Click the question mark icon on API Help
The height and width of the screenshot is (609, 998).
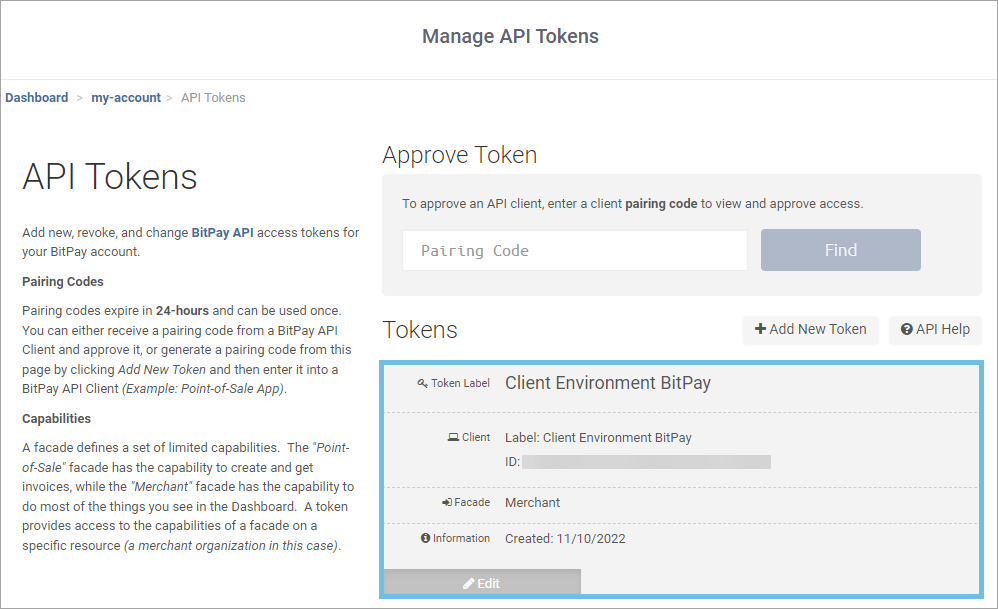[906, 330]
